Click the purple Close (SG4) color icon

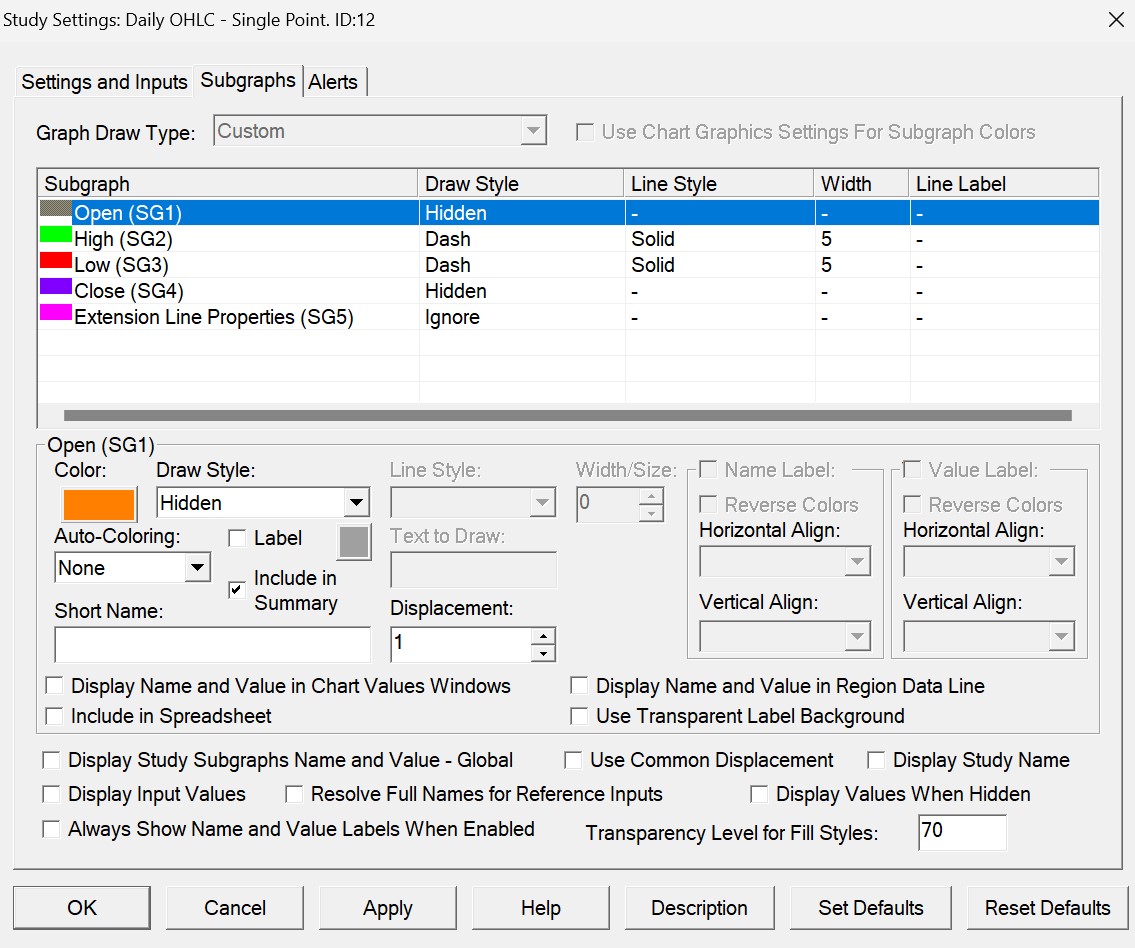tap(56, 288)
